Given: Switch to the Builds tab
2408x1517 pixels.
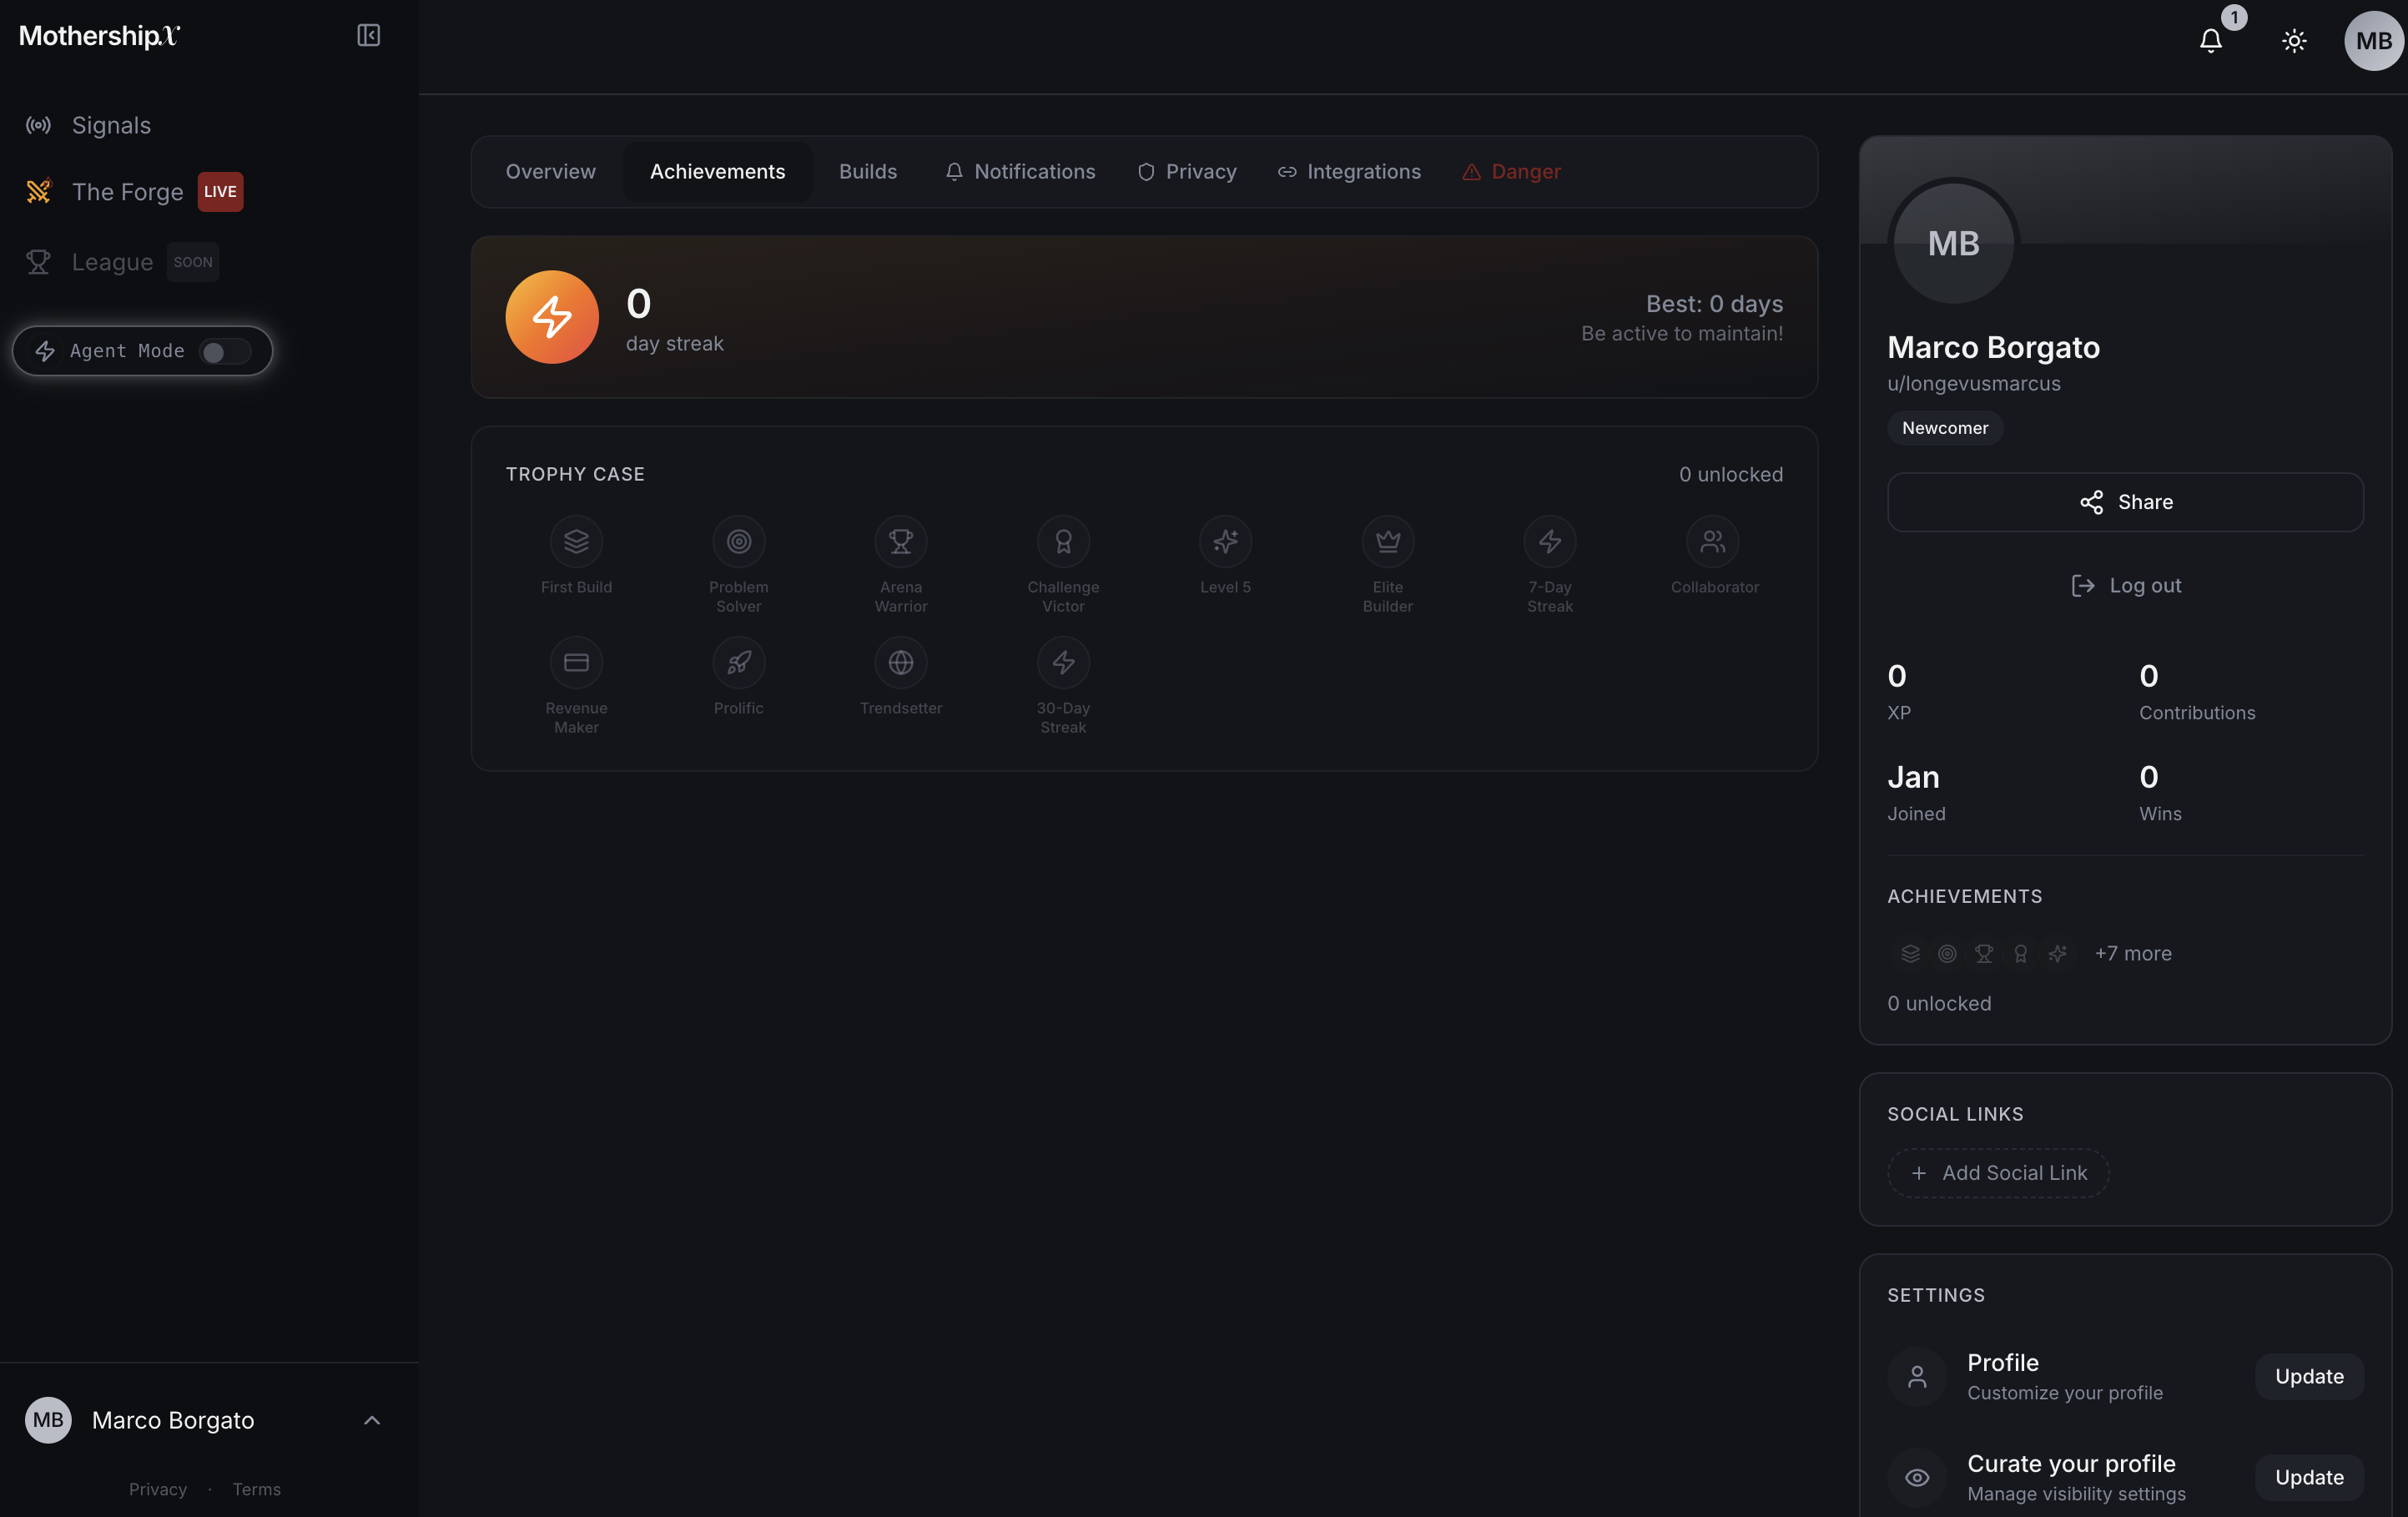Looking at the screenshot, I should [867, 172].
